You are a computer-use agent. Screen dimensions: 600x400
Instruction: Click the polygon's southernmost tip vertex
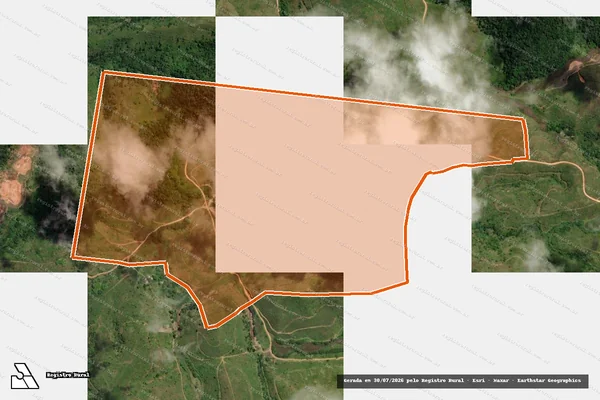[209, 327]
